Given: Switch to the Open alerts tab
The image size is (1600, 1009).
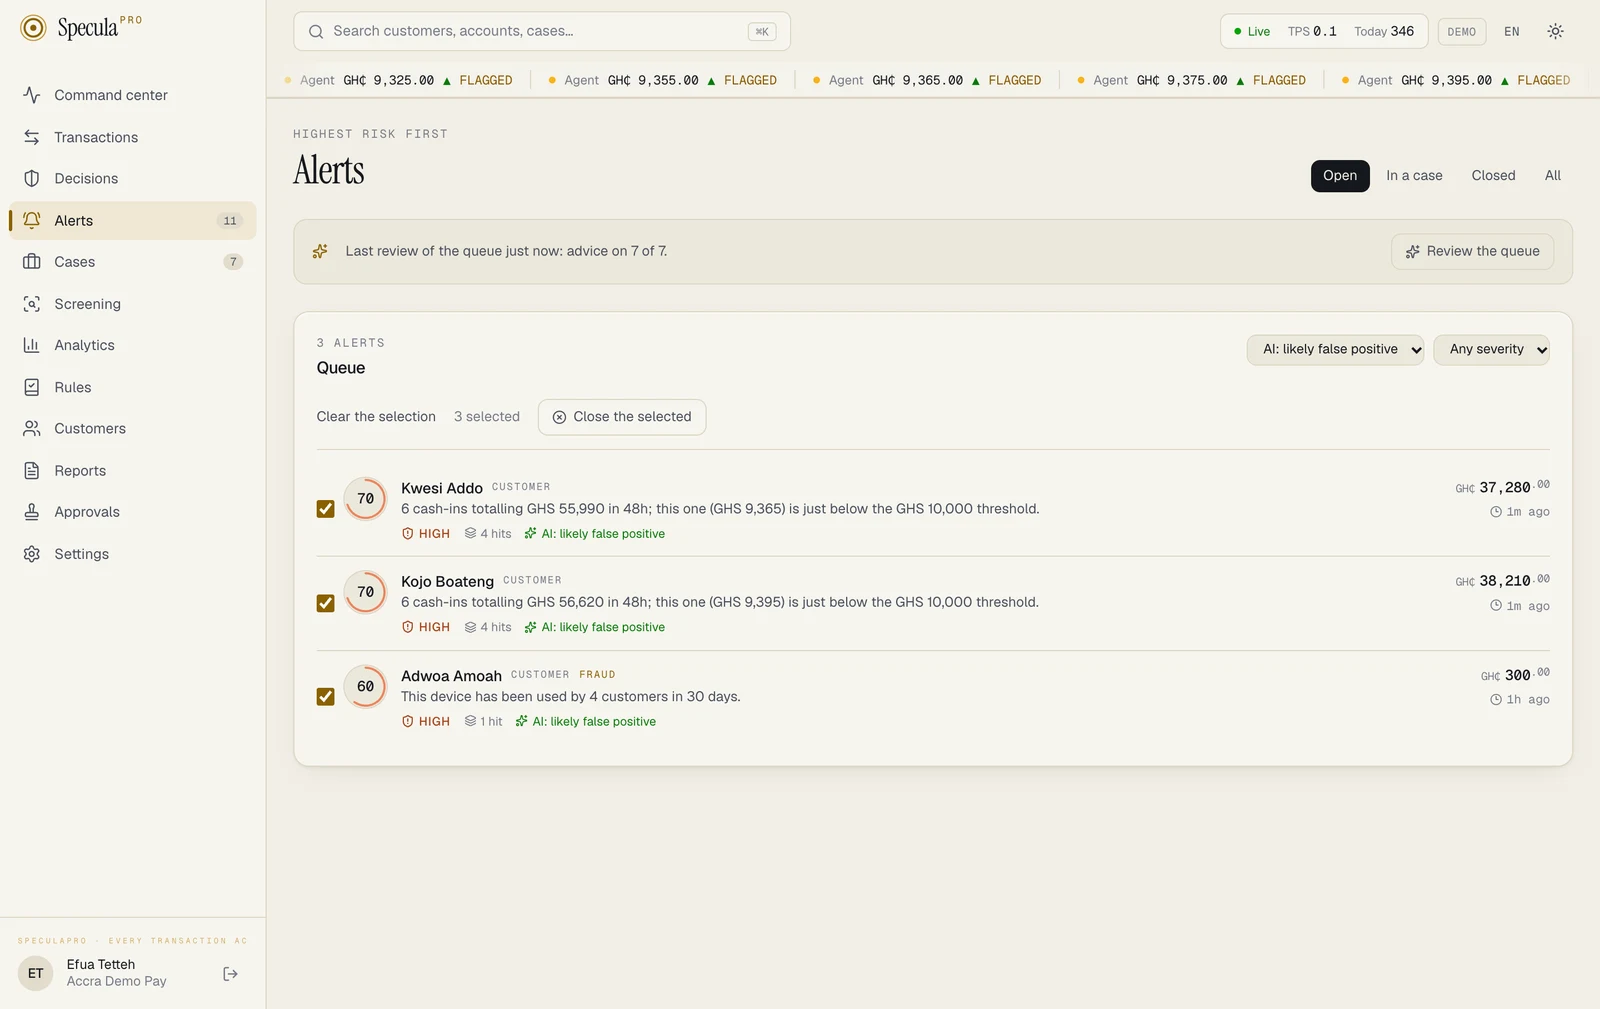Looking at the screenshot, I should click(x=1340, y=176).
